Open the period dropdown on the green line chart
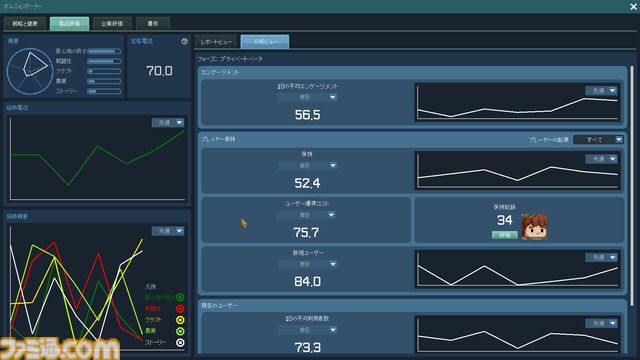The image size is (640, 360). 168,122
